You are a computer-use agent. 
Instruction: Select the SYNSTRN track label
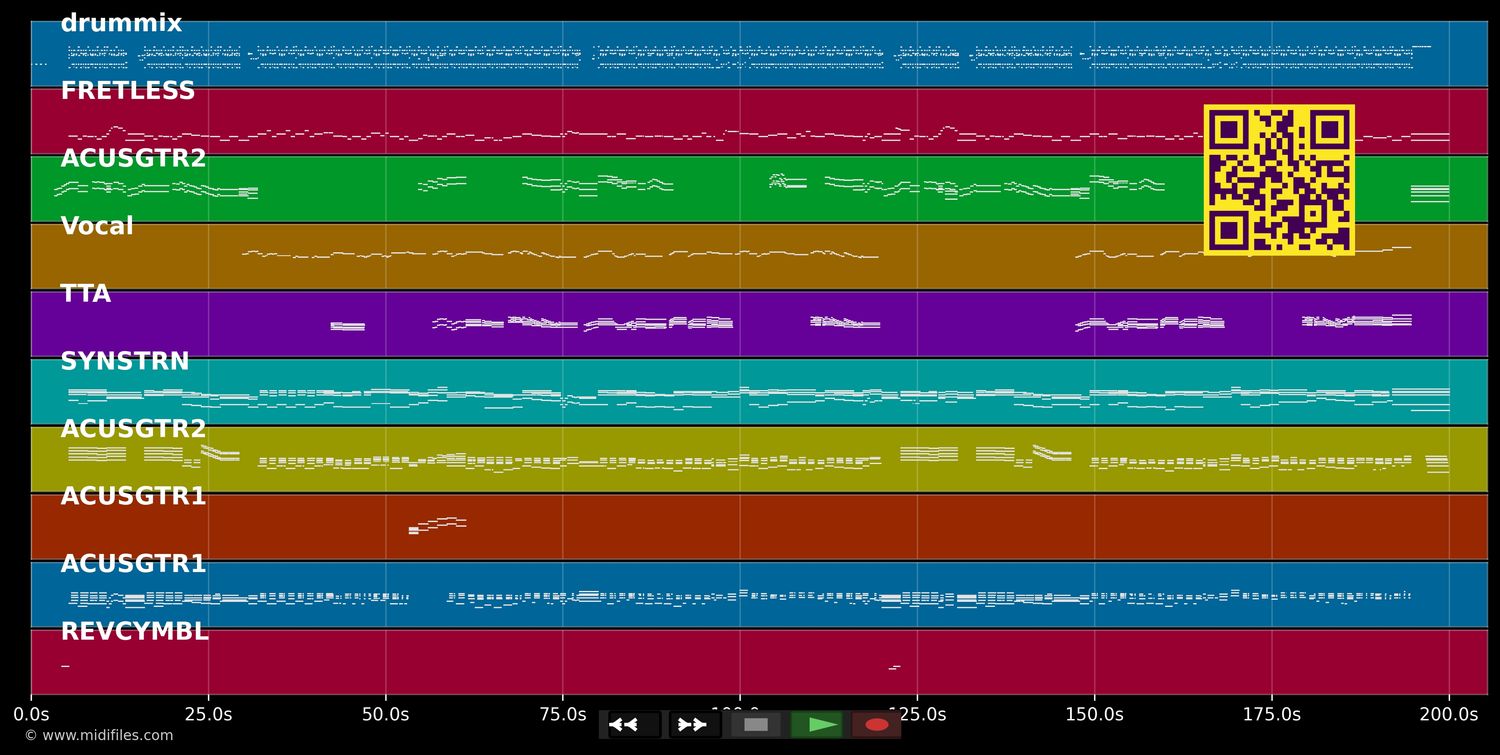click(x=124, y=362)
